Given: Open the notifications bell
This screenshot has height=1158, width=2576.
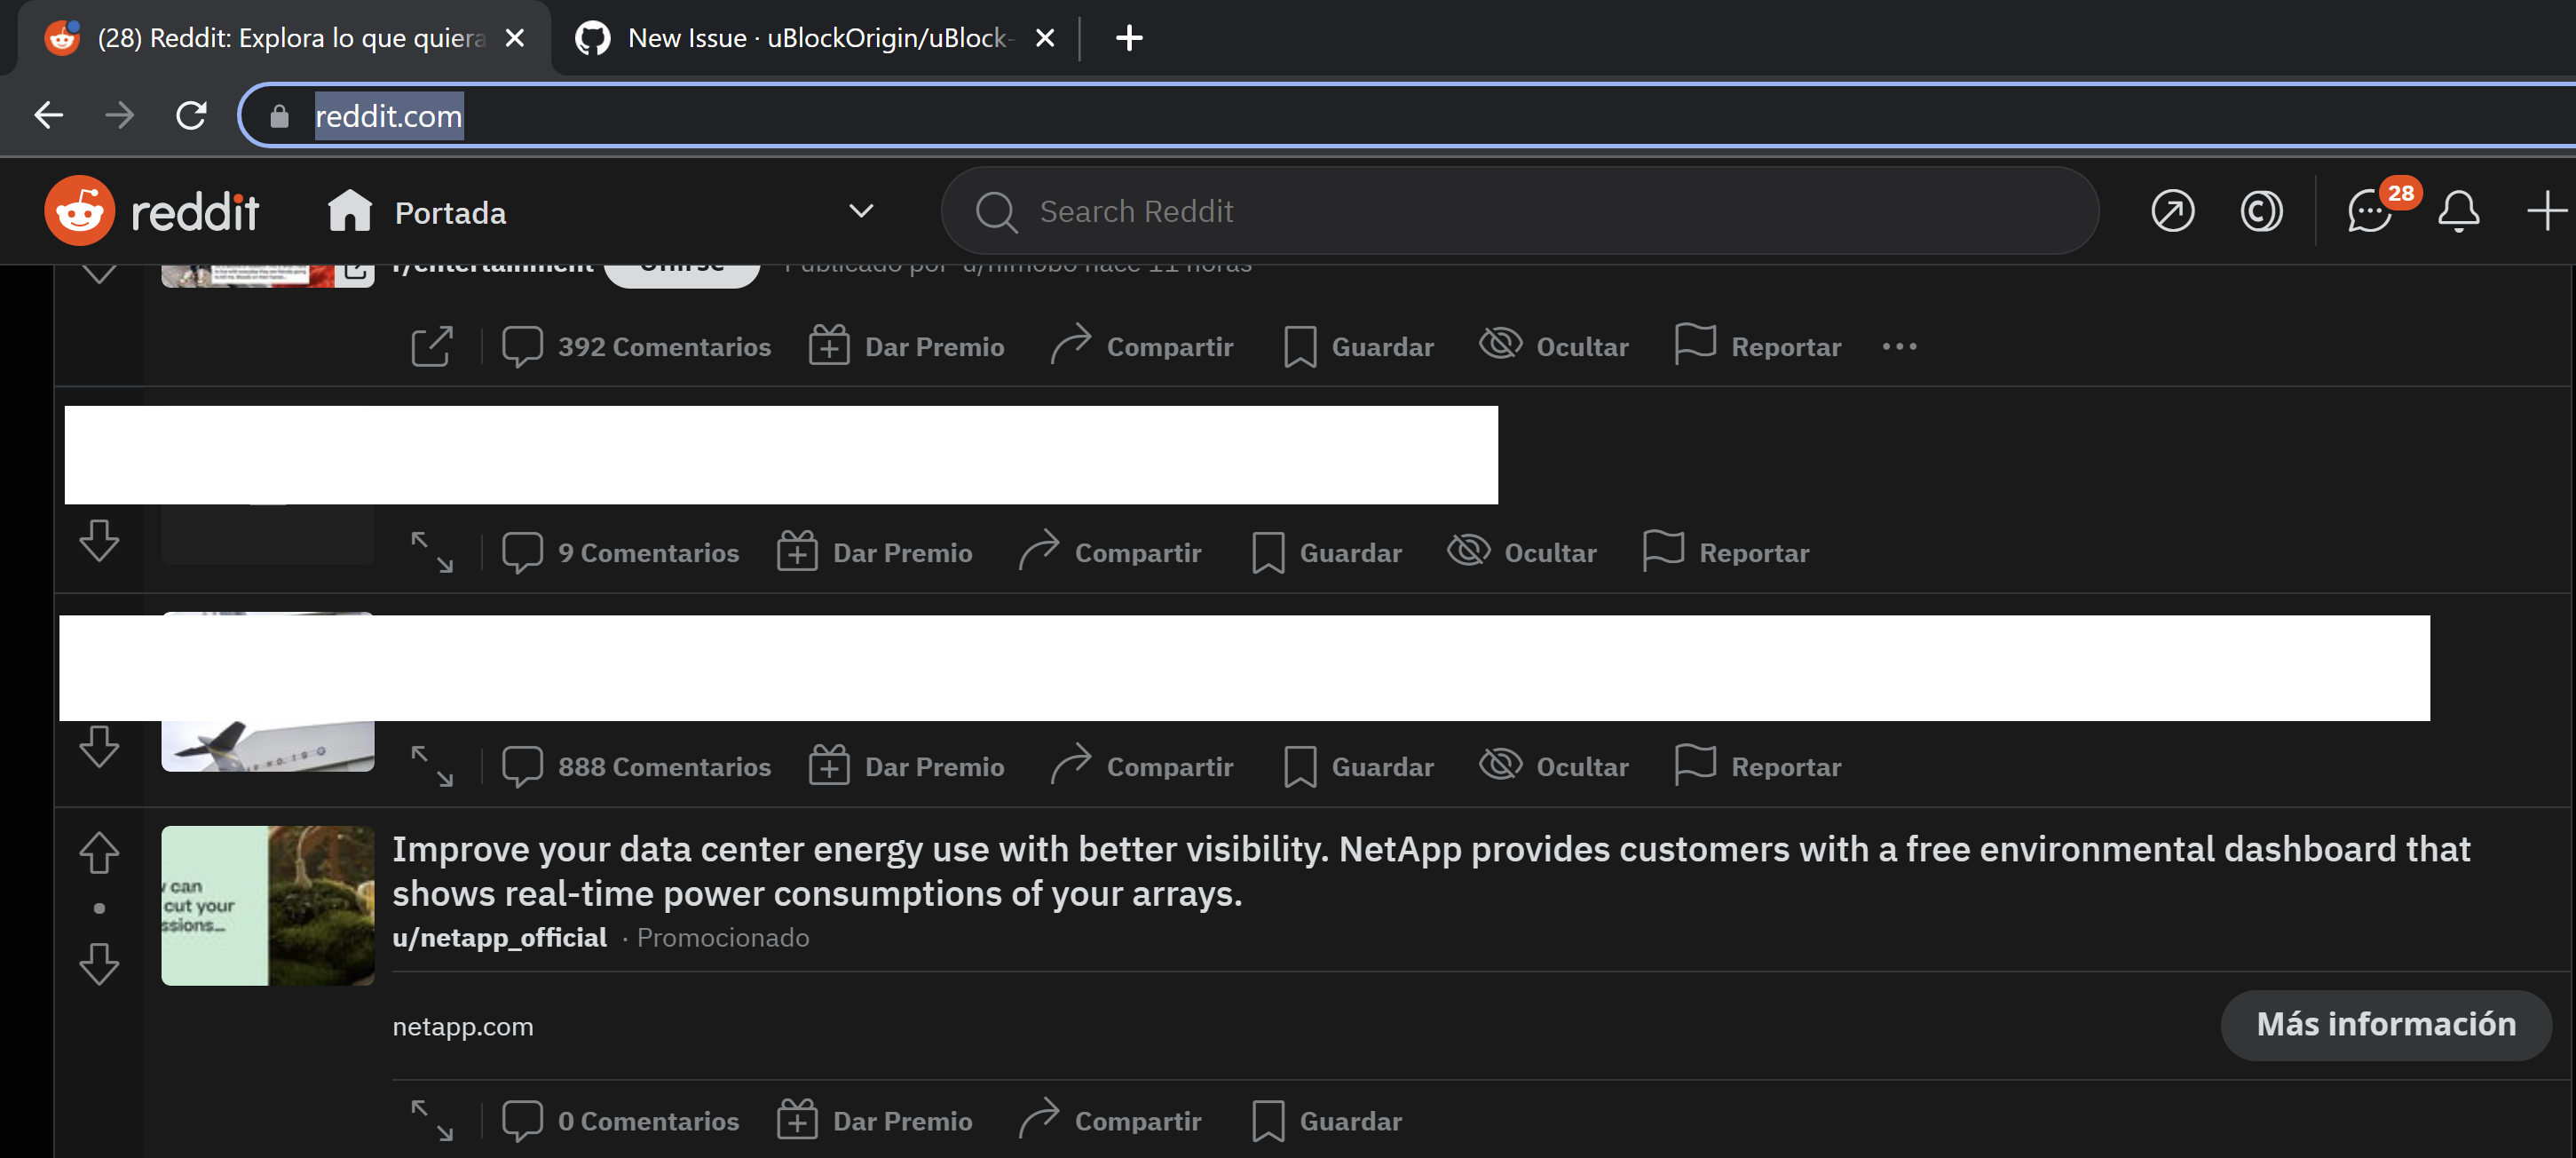Looking at the screenshot, I should tap(2458, 211).
